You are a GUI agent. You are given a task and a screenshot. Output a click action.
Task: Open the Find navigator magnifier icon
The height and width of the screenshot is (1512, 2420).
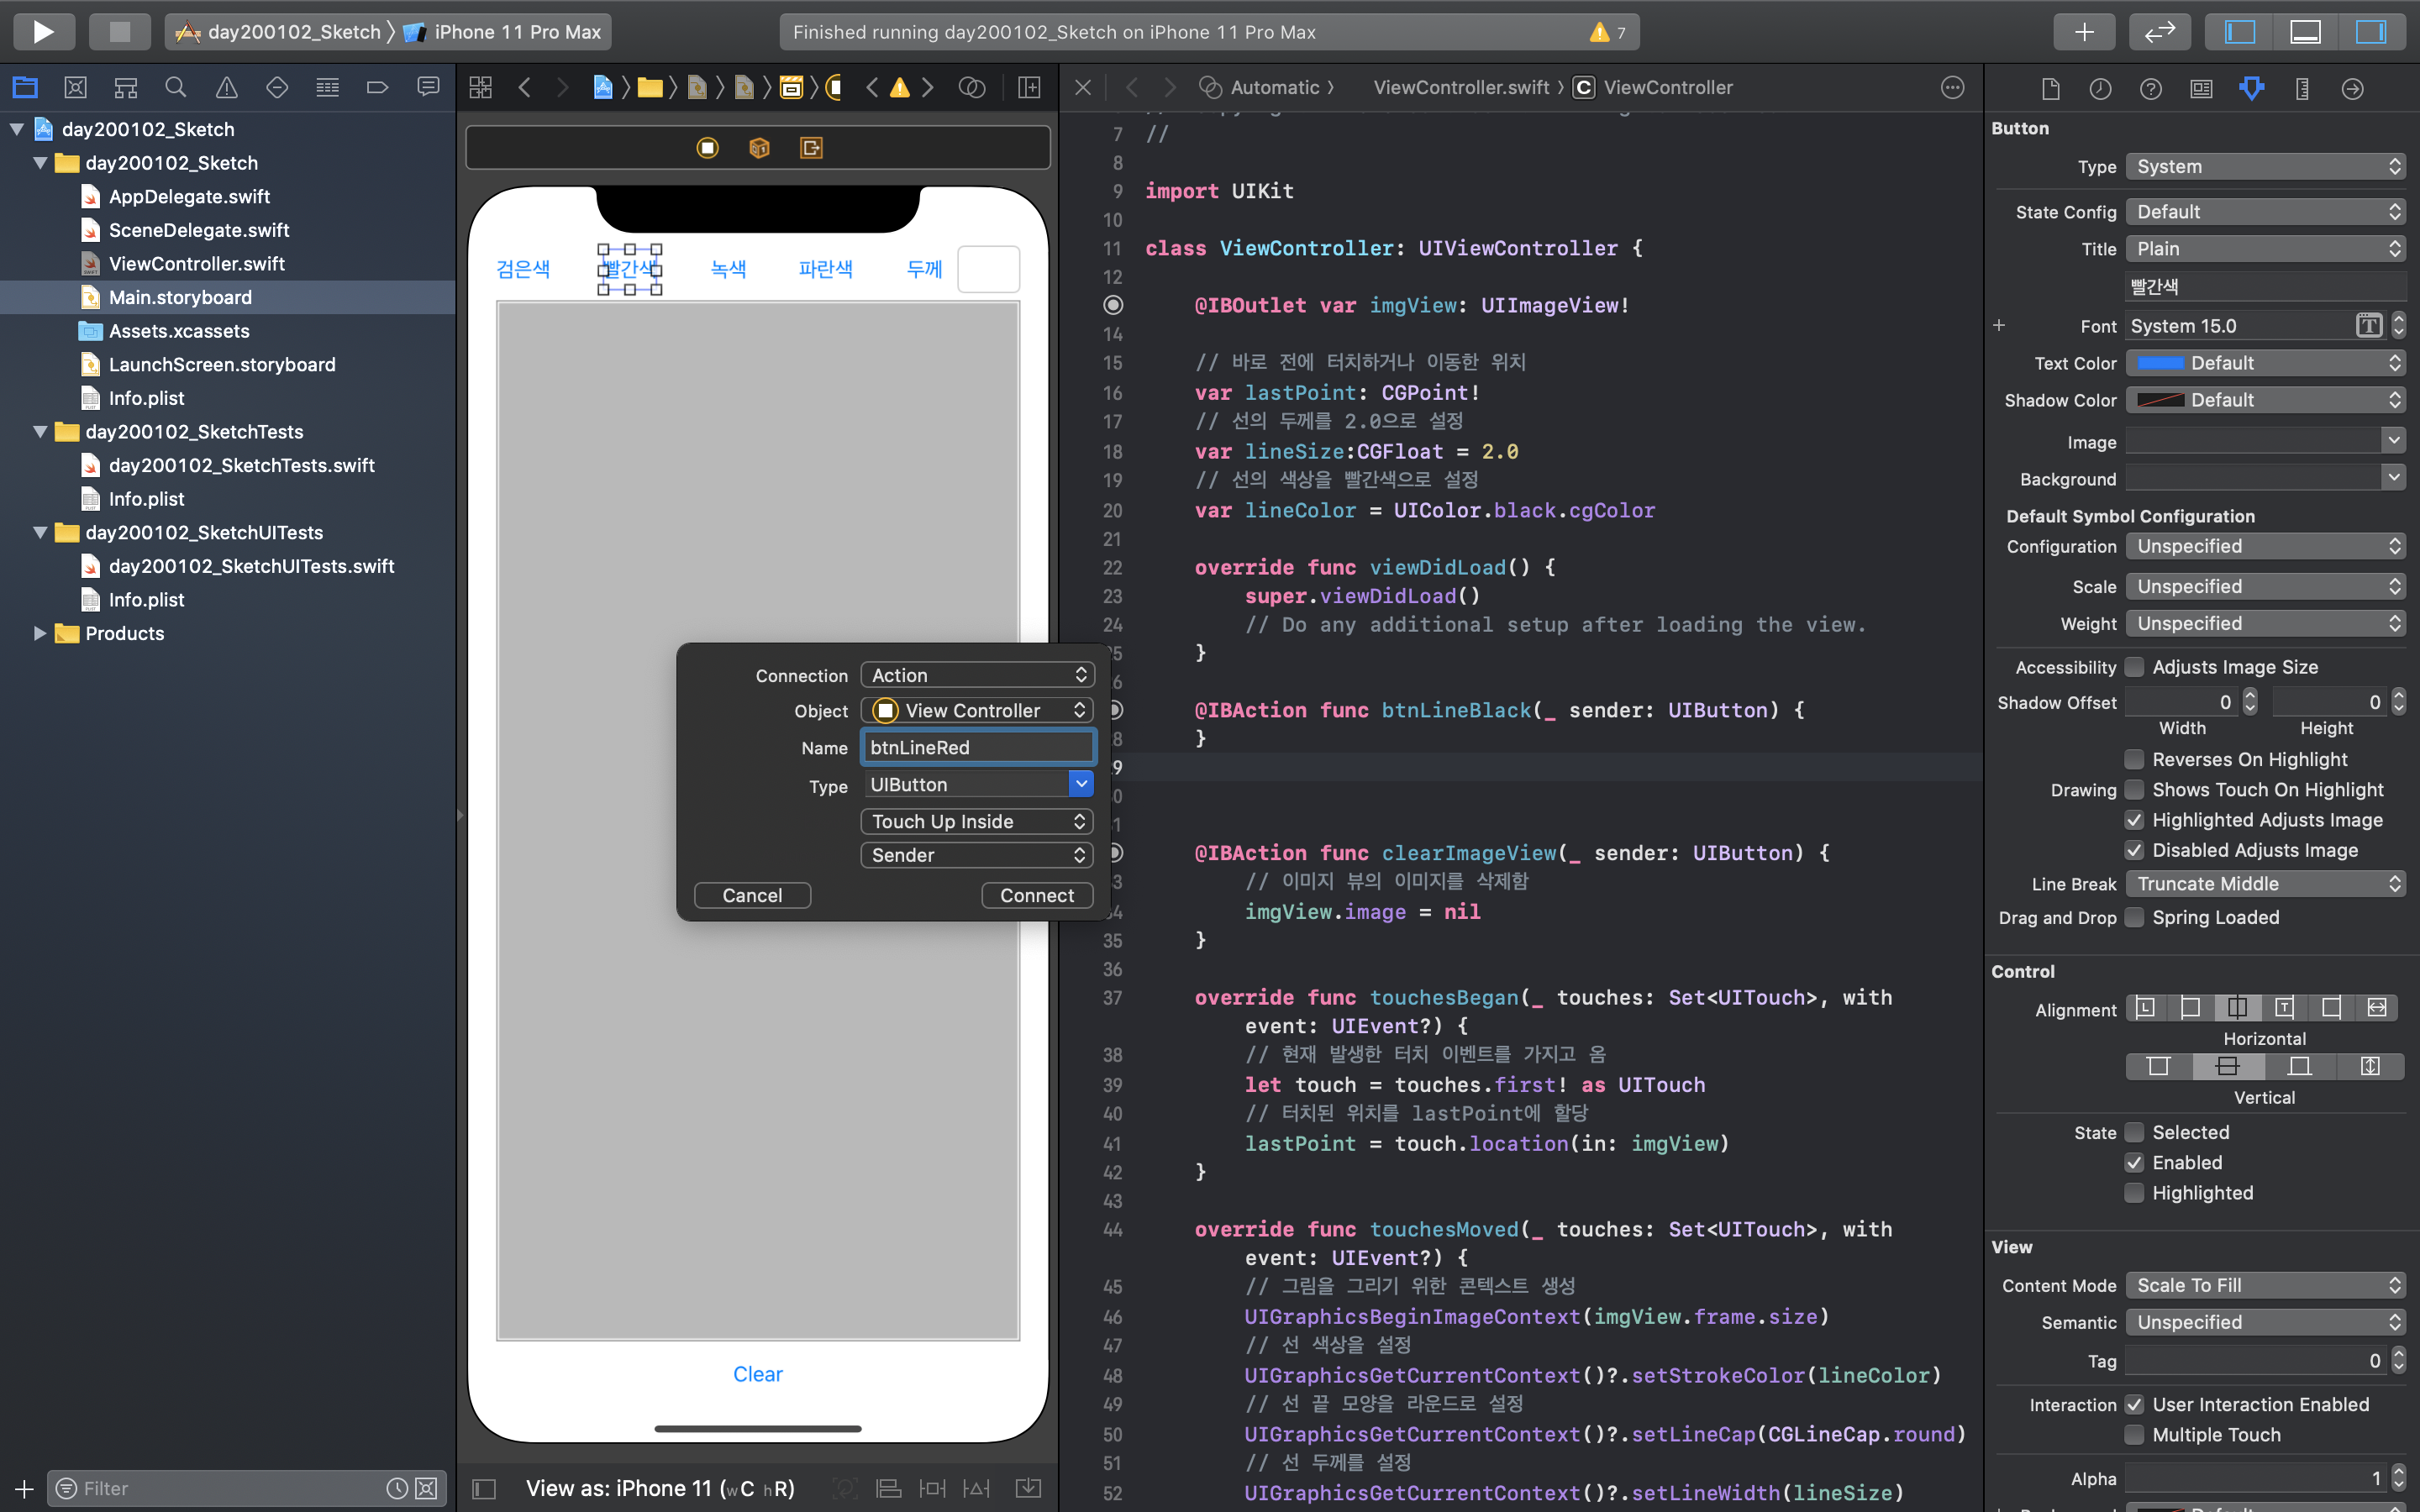(x=175, y=88)
